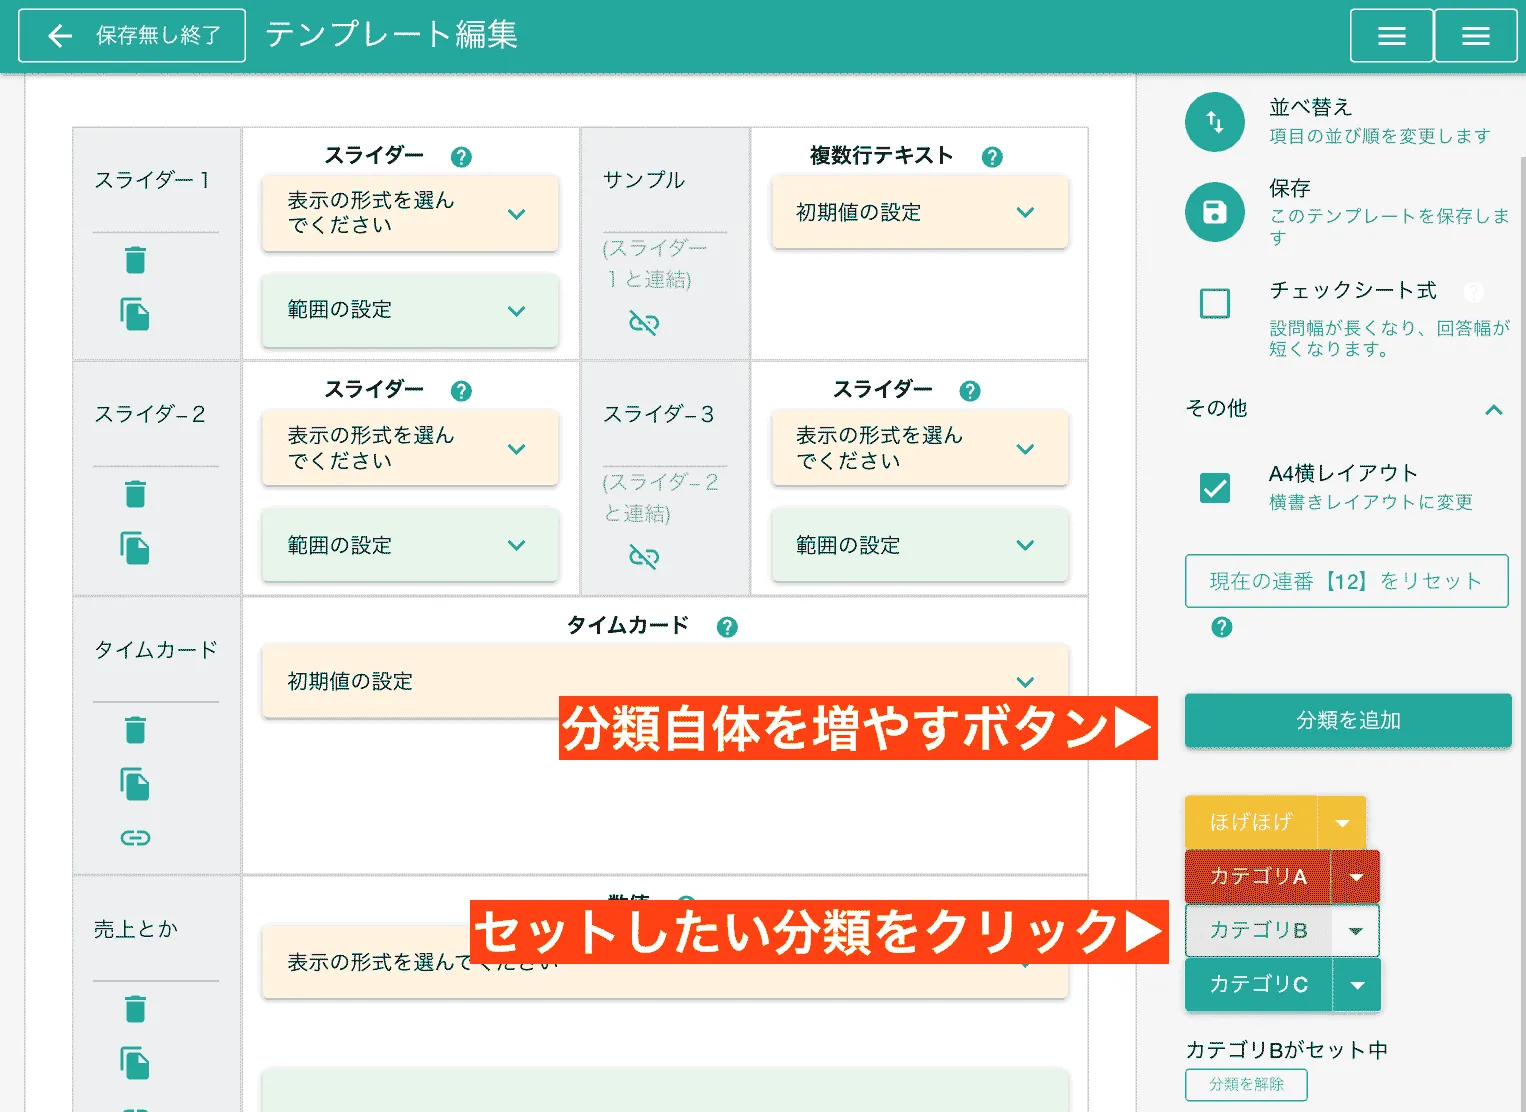The height and width of the screenshot is (1112, 1526).
Task: Open the 並べ替え (sort) icon
Action: (x=1214, y=121)
